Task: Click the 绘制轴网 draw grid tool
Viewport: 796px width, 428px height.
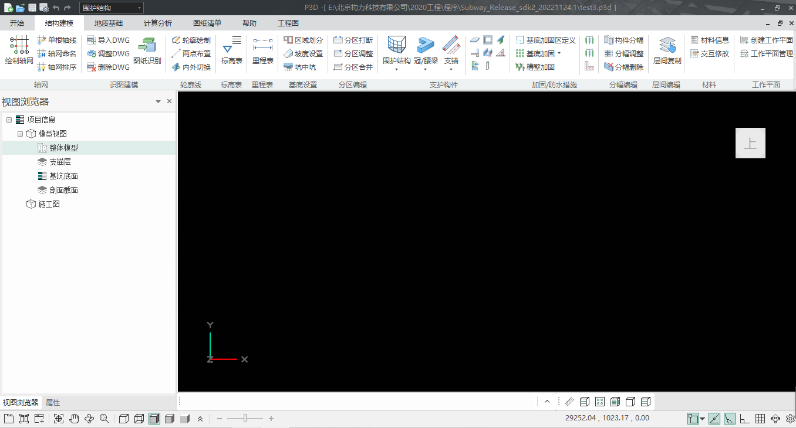Action: [19, 50]
